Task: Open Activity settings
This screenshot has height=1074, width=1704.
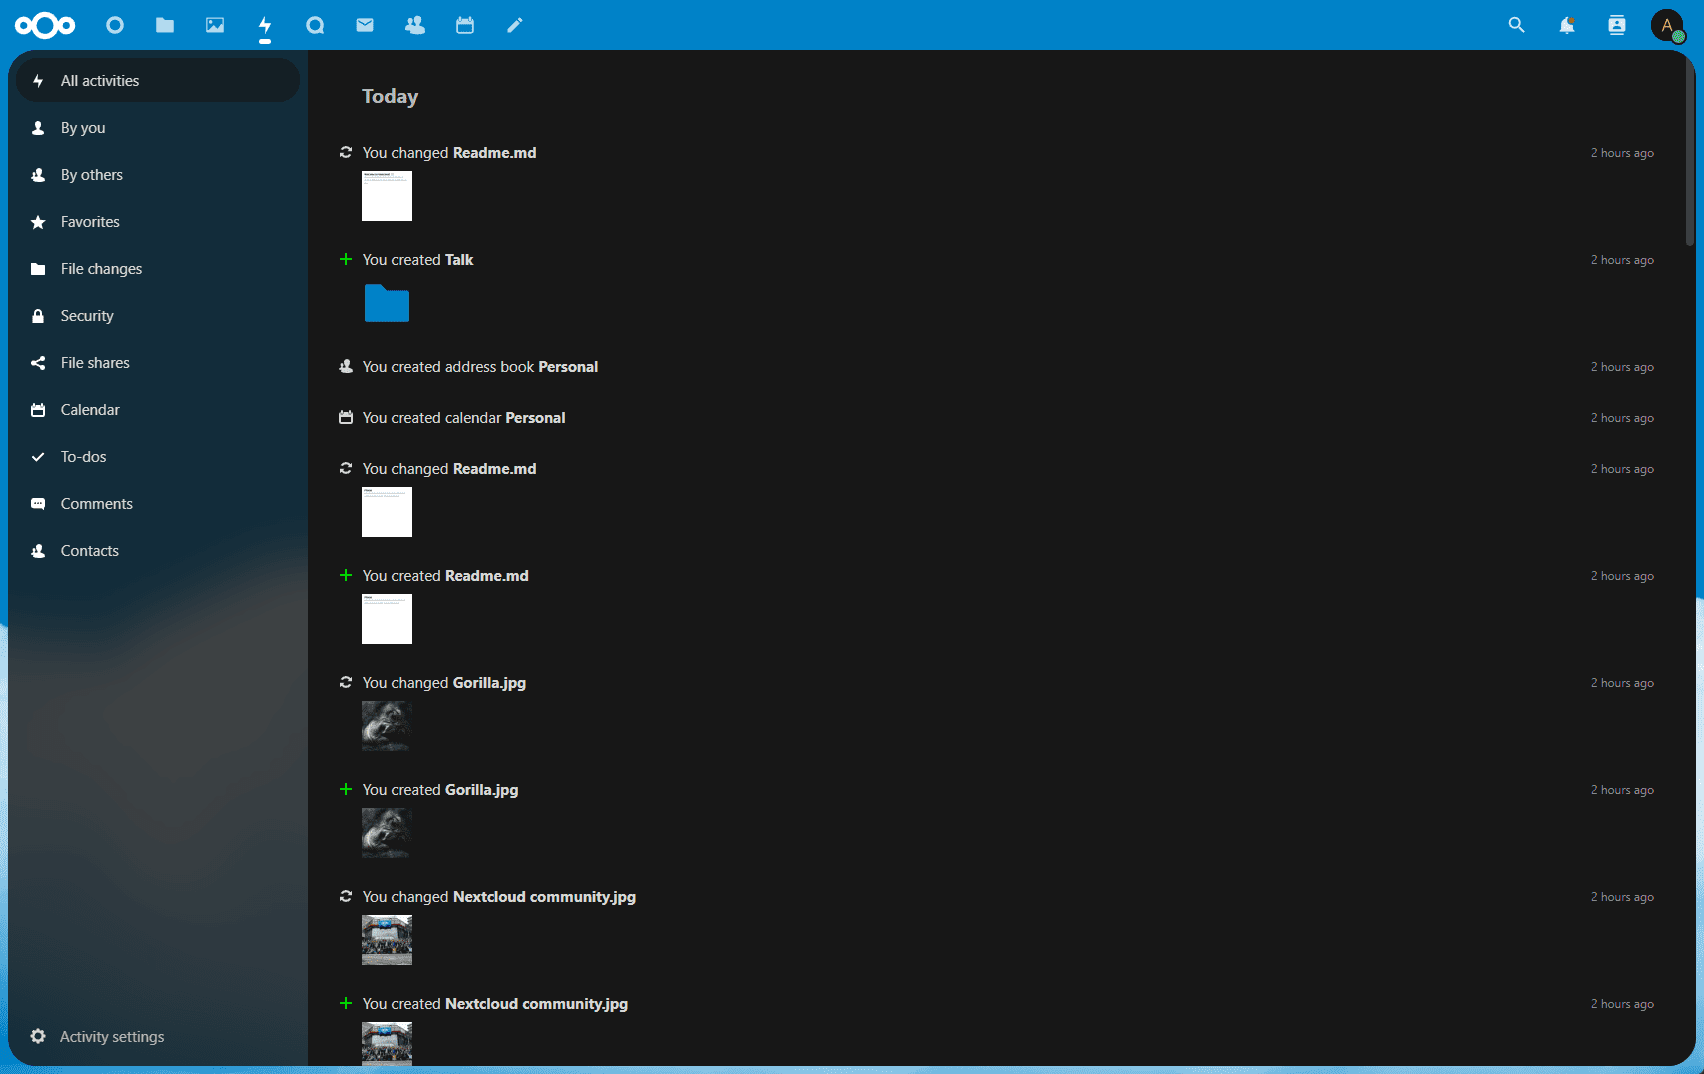Action: pyautogui.click(x=158, y=1036)
